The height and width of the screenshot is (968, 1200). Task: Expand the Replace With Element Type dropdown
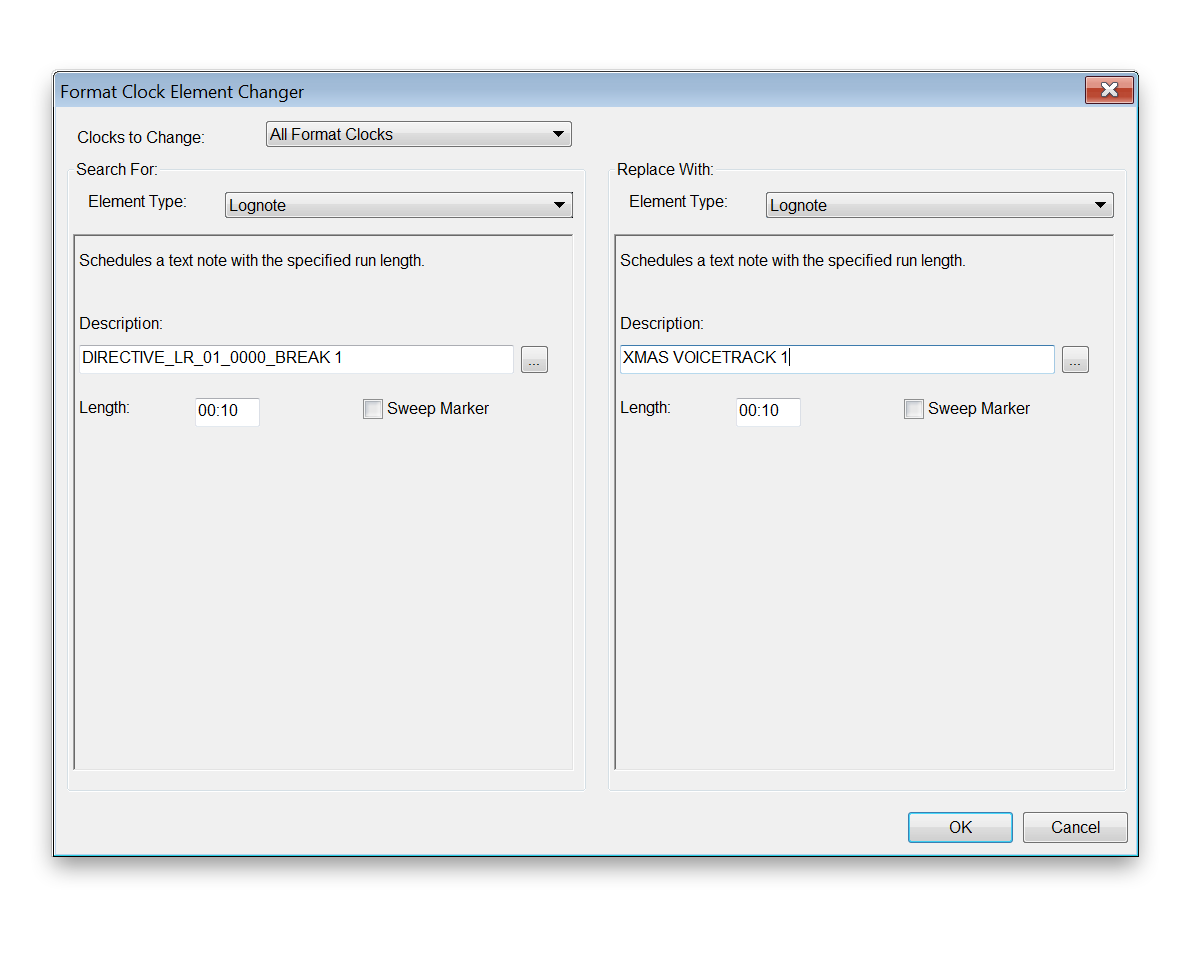click(939, 205)
